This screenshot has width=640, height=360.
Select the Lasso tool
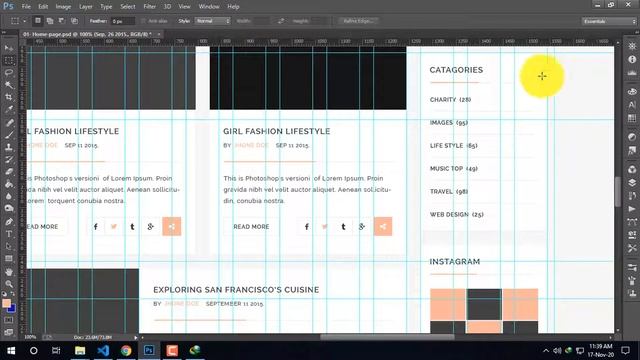click(x=9, y=73)
